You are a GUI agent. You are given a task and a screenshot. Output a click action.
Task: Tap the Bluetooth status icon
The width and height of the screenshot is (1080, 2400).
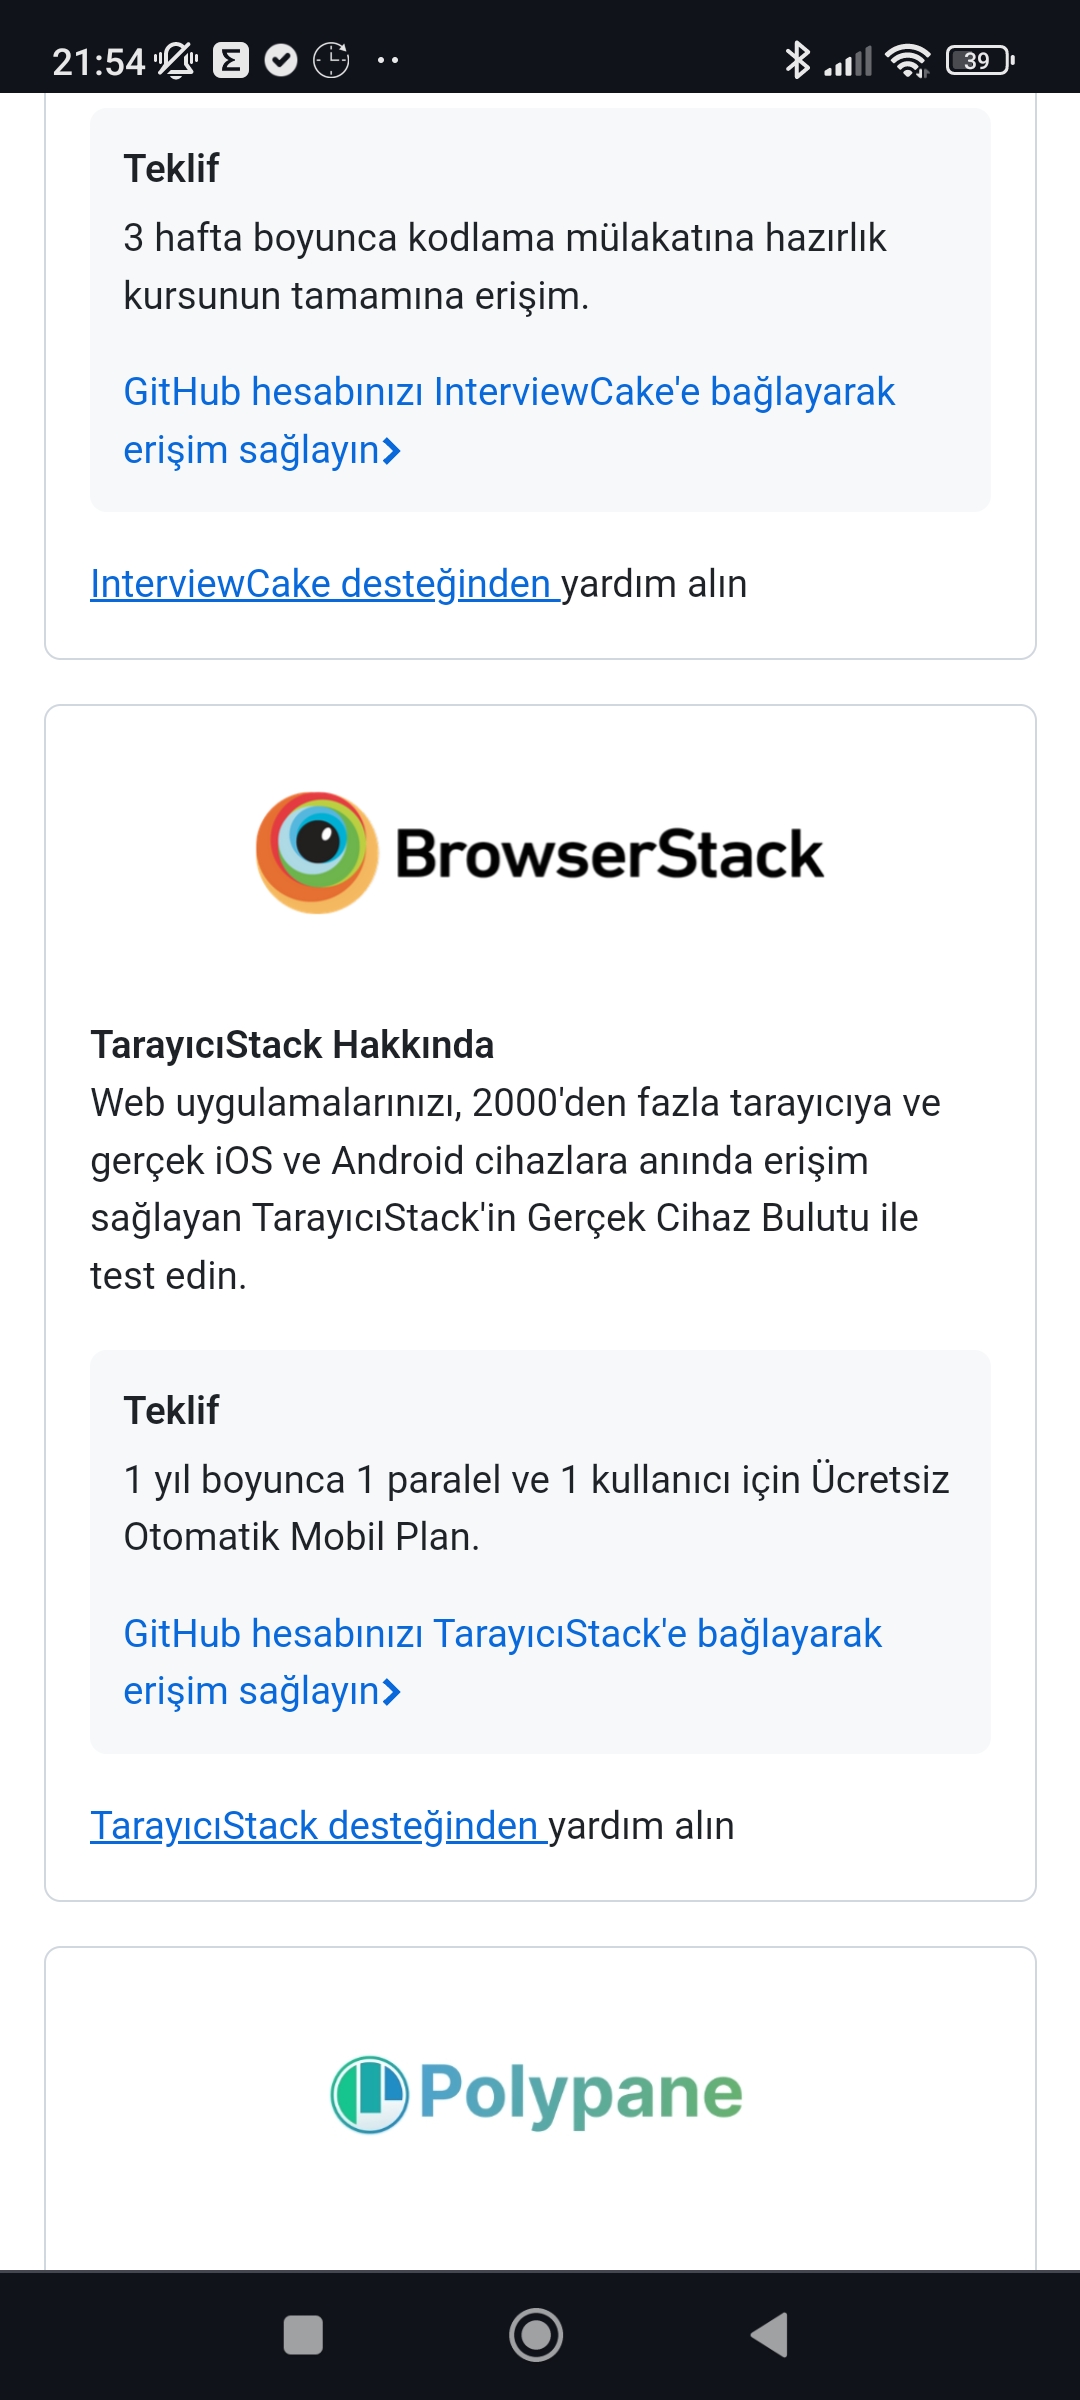[797, 60]
